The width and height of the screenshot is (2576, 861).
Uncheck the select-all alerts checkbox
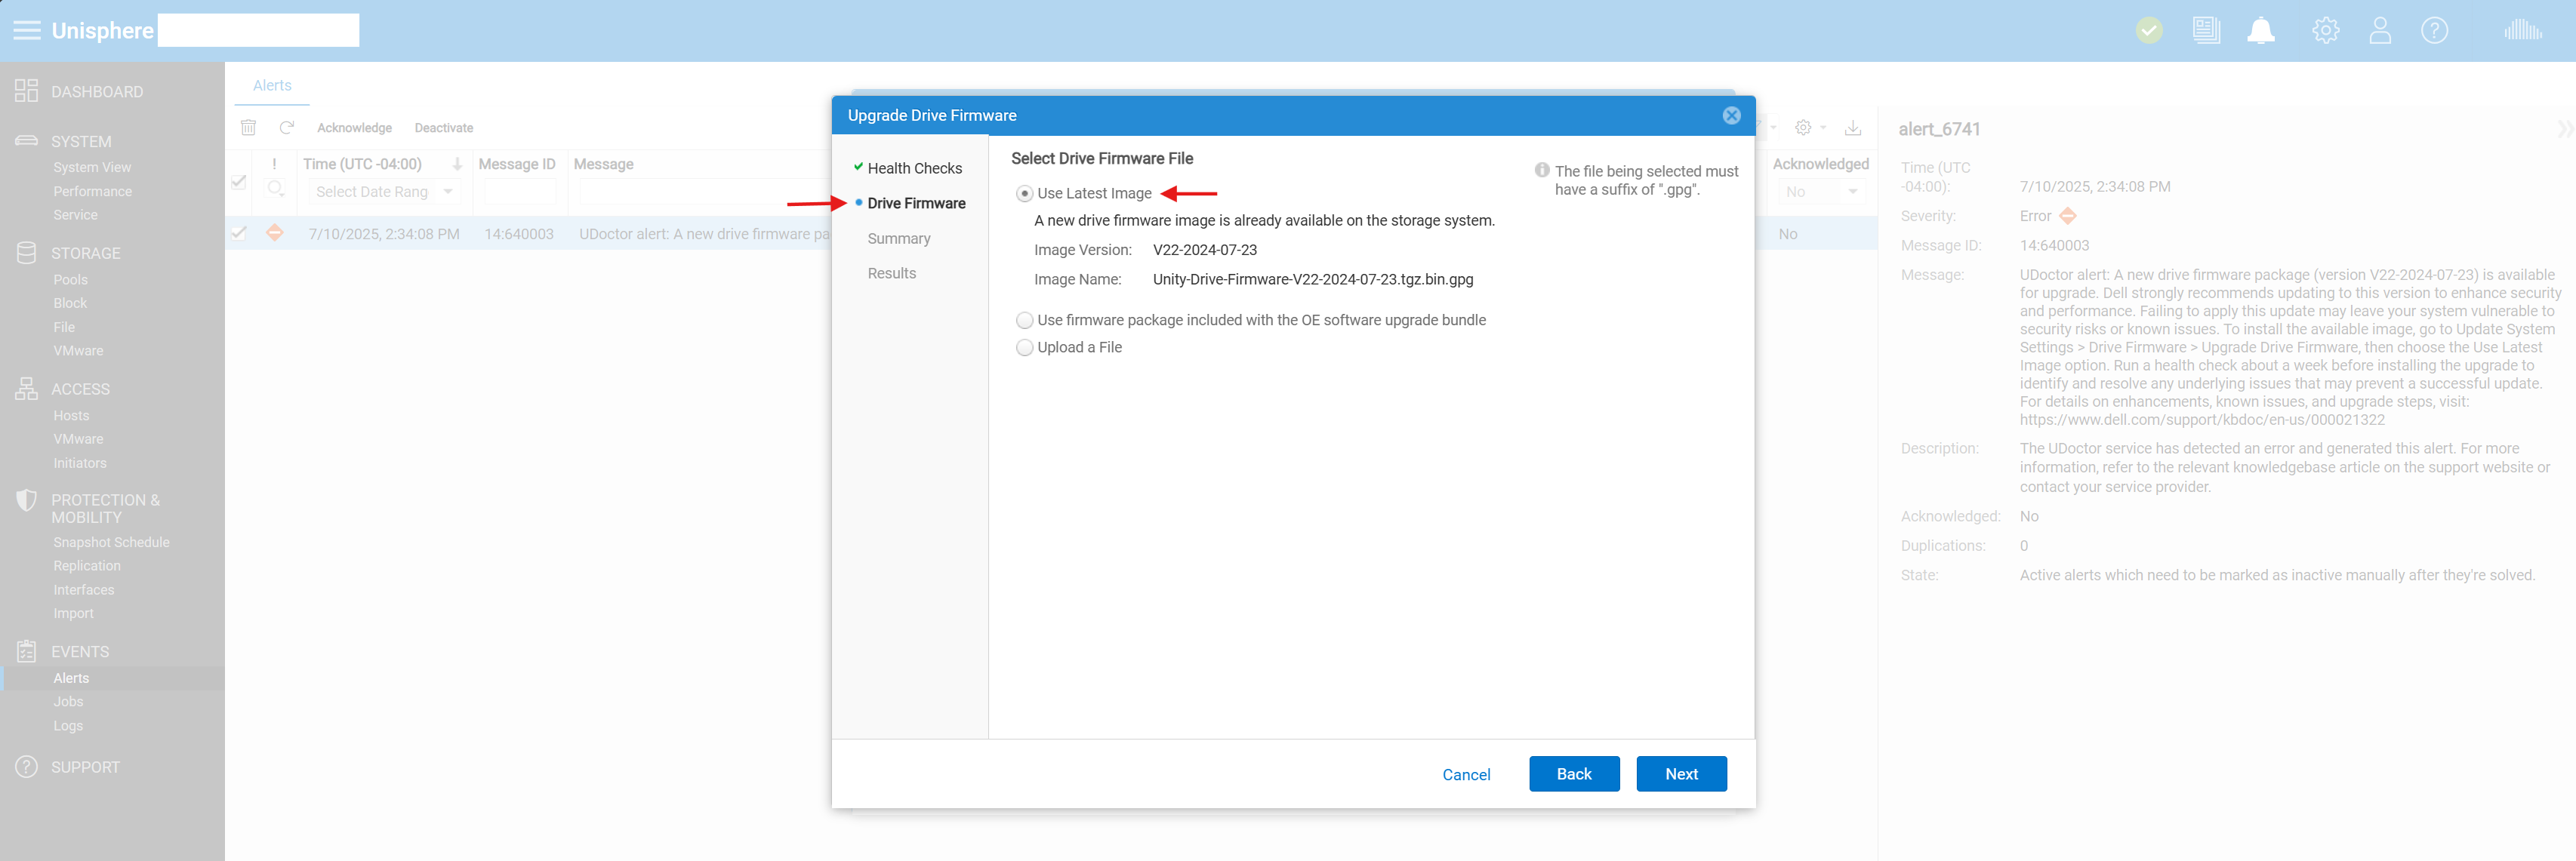[239, 182]
